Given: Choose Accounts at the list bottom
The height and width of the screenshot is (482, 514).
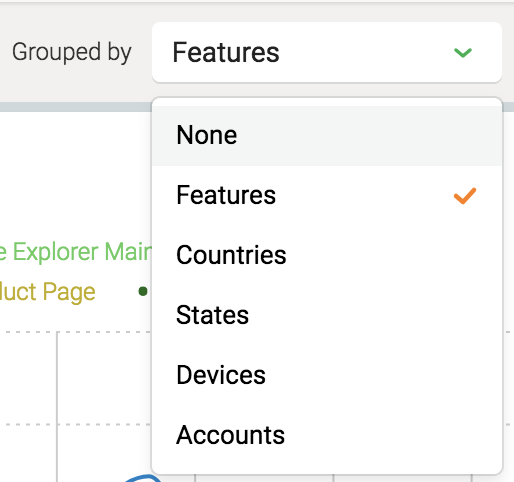Looking at the screenshot, I should (327, 435).
